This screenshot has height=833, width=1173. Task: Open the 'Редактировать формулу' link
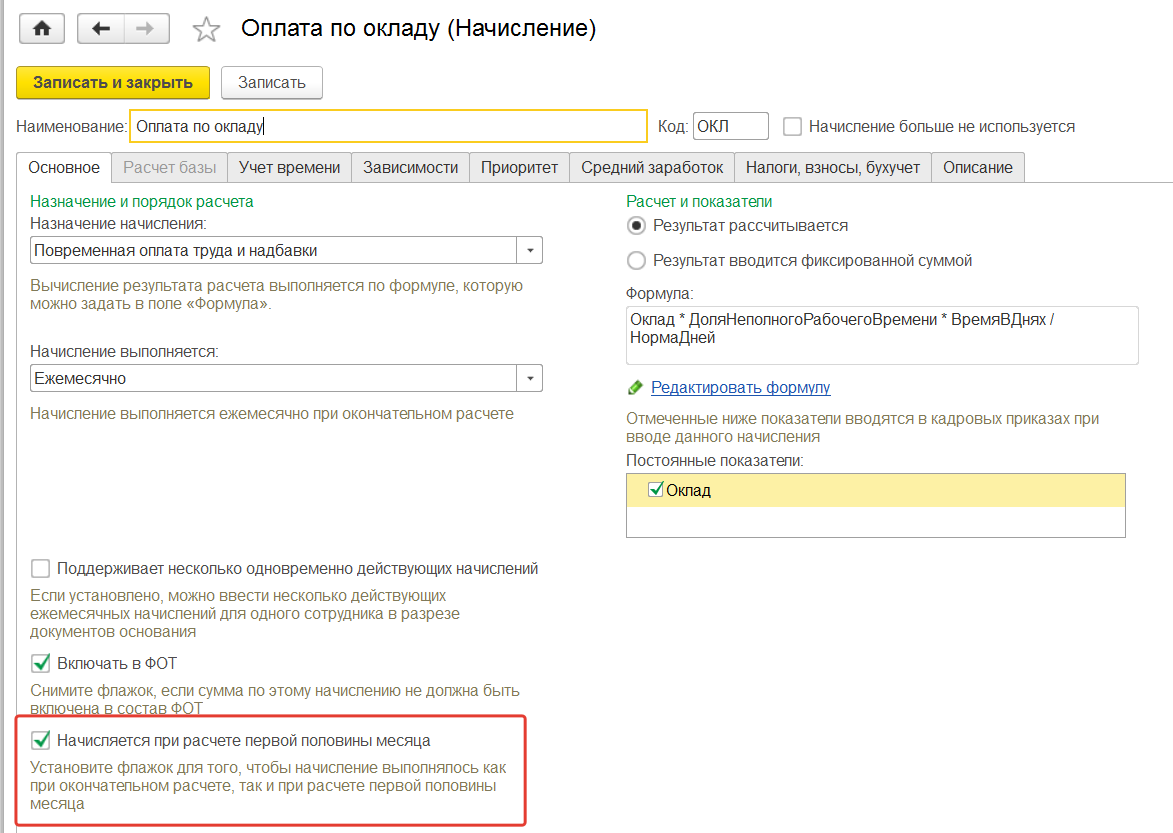tap(741, 387)
